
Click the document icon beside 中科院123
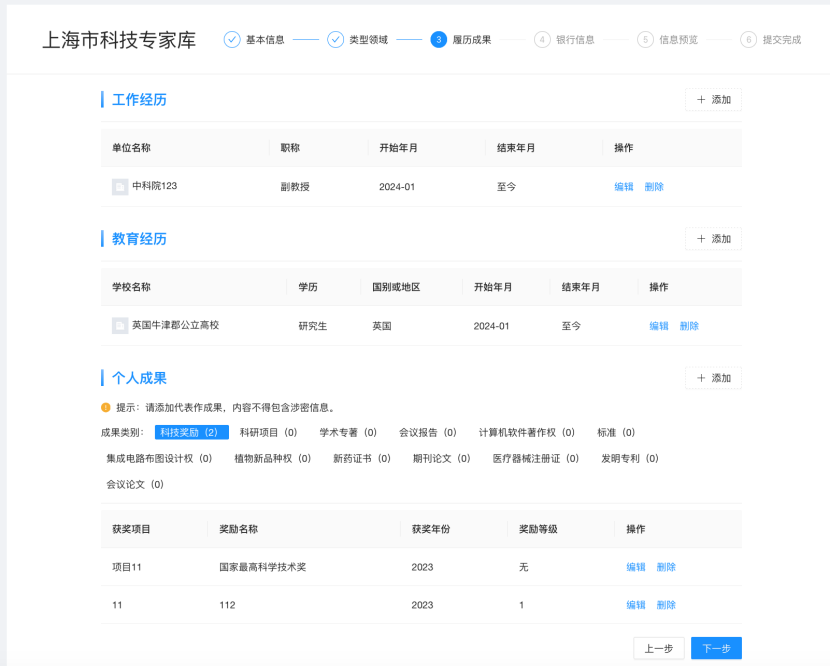coord(120,186)
